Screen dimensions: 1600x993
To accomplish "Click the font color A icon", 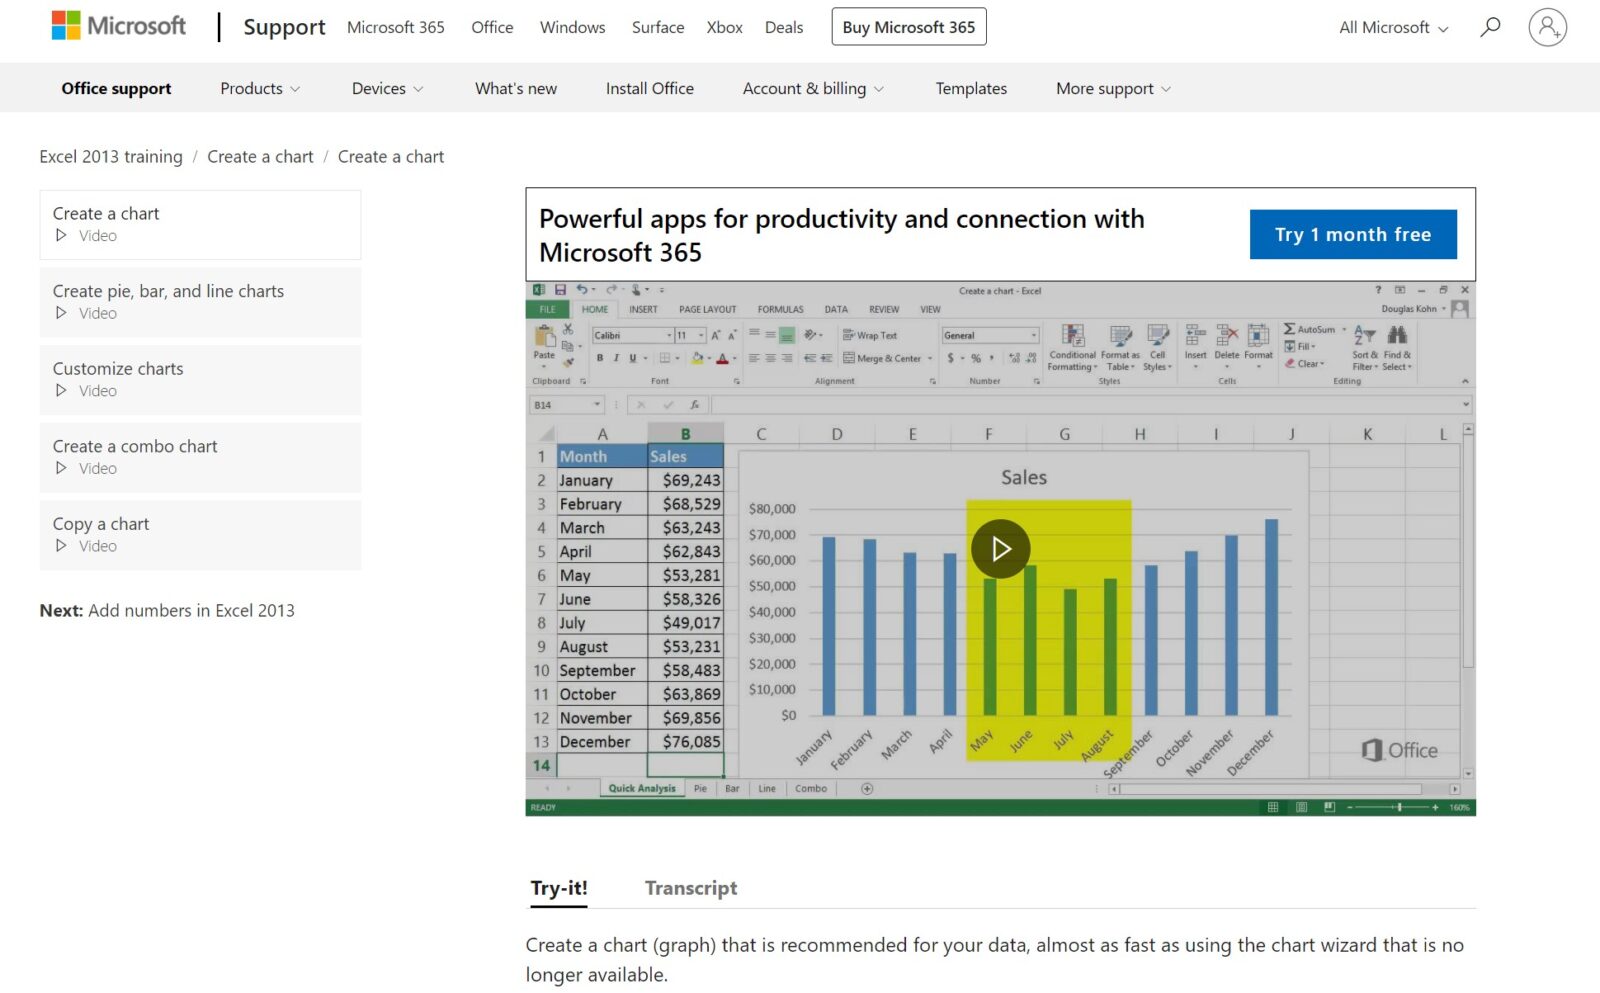I will tap(722, 358).
